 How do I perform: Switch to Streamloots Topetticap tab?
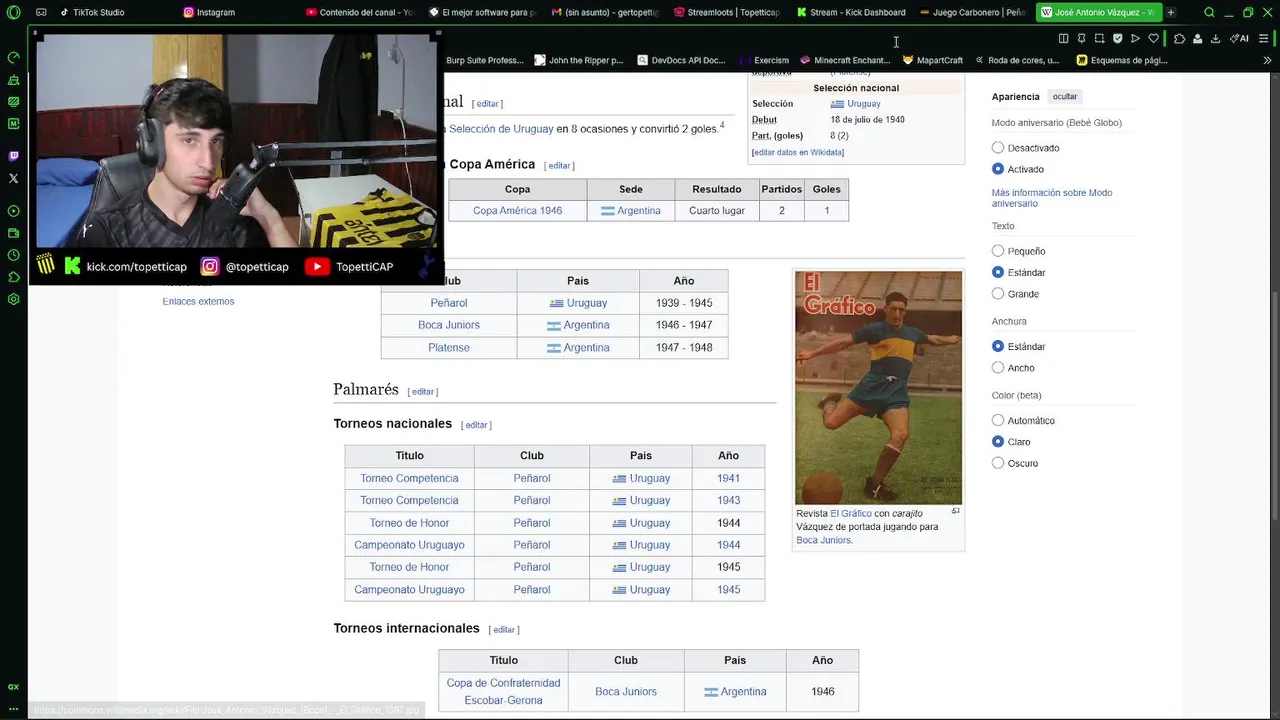[x=728, y=12]
